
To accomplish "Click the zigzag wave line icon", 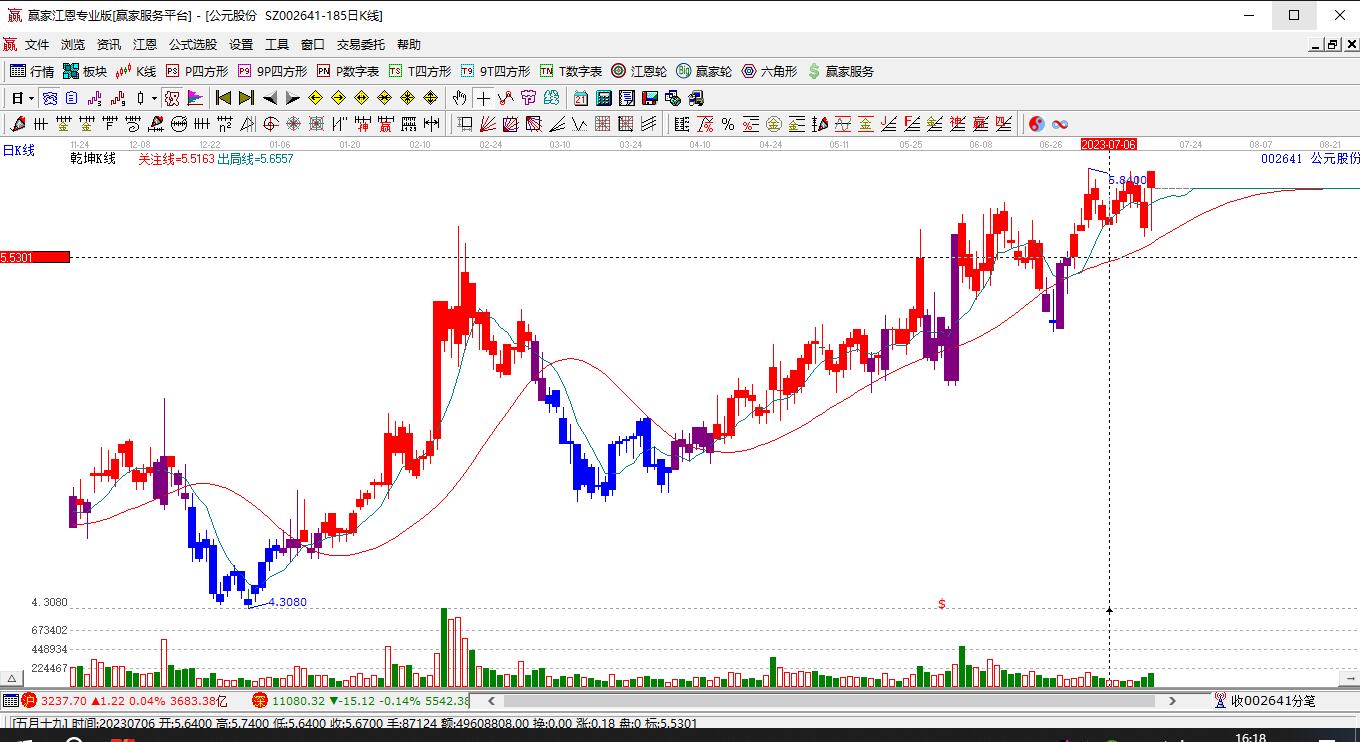I will [580, 124].
